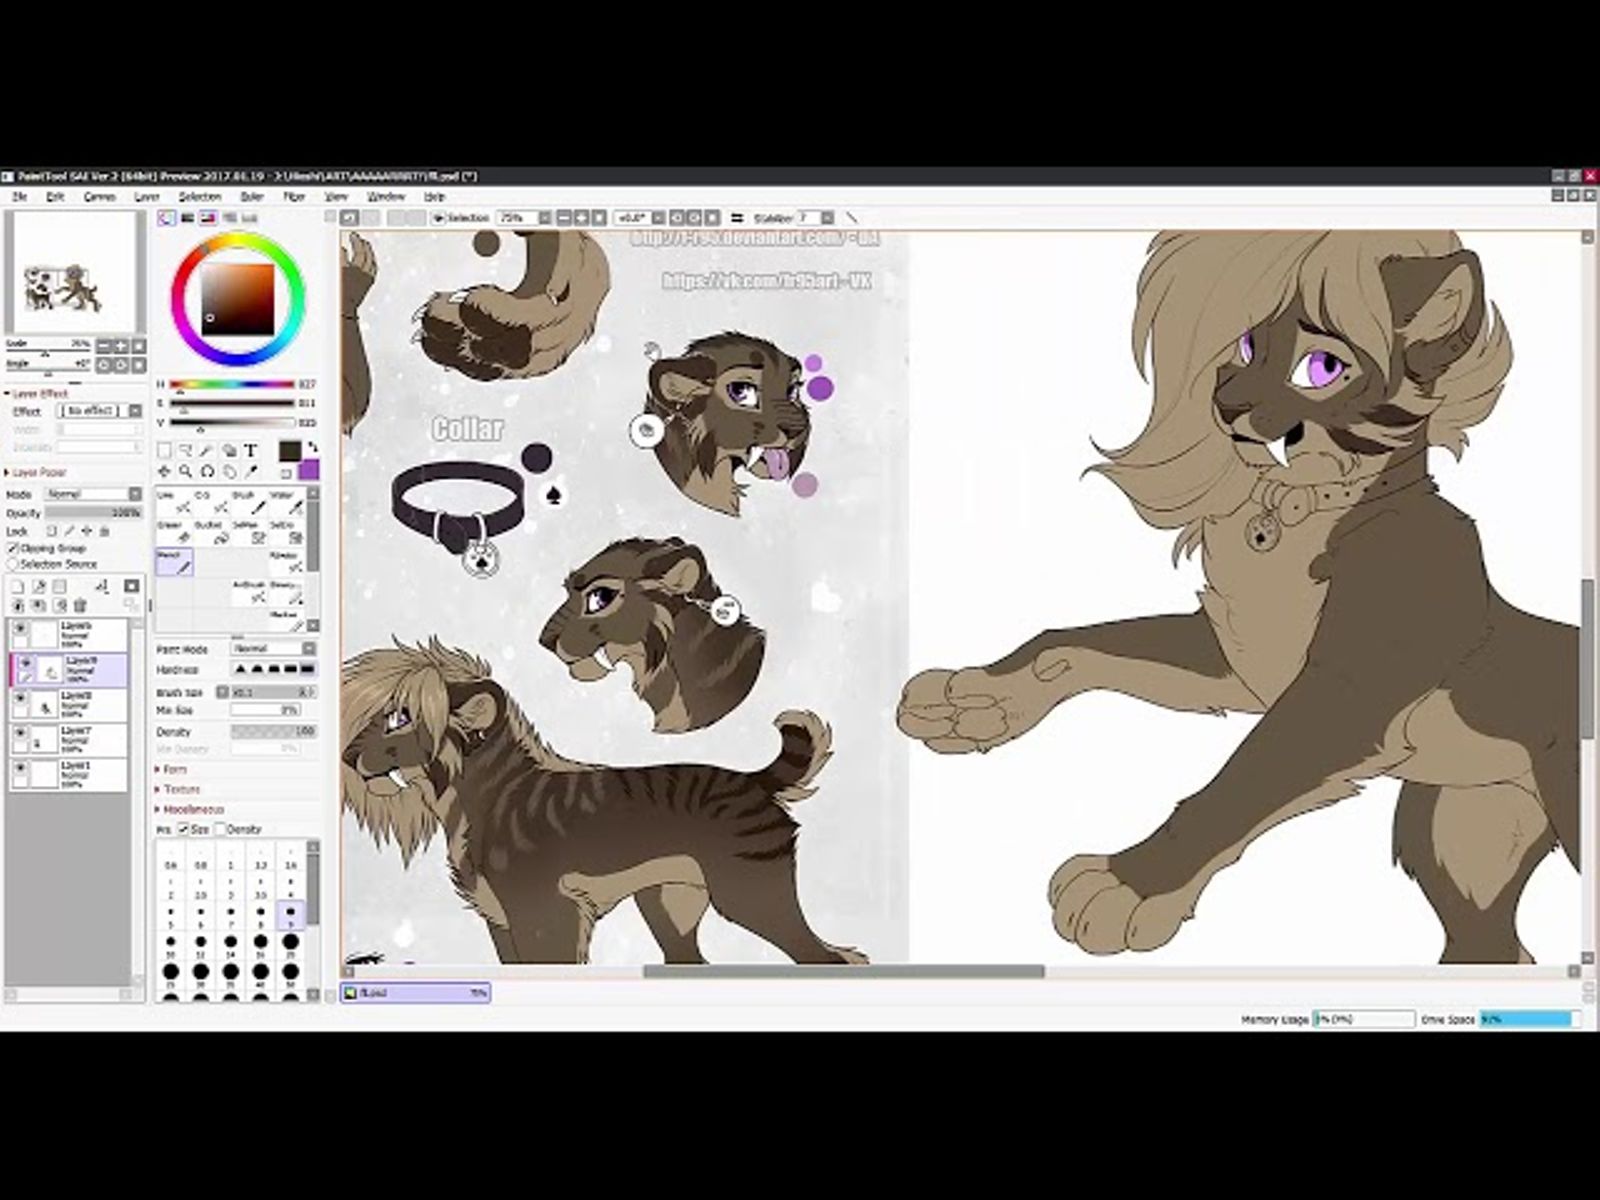This screenshot has width=1600, height=1200.
Task: Click the foreground color swatch
Action: 290,452
